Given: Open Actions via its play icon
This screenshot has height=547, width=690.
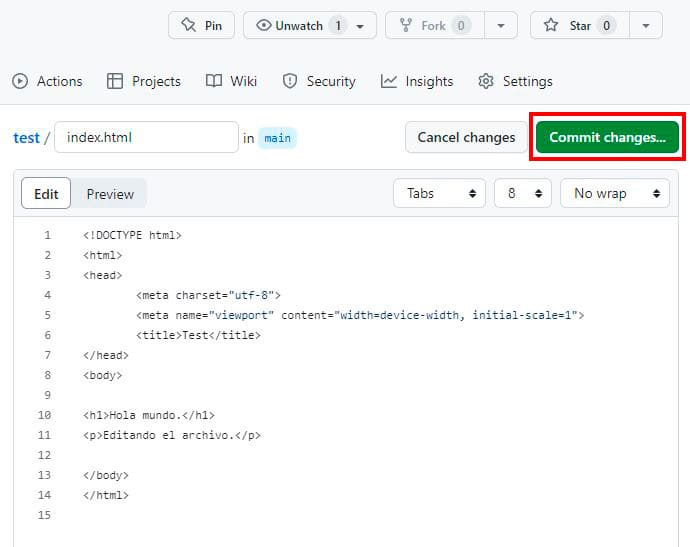Looking at the screenshot, I should [x=20, y=81].
